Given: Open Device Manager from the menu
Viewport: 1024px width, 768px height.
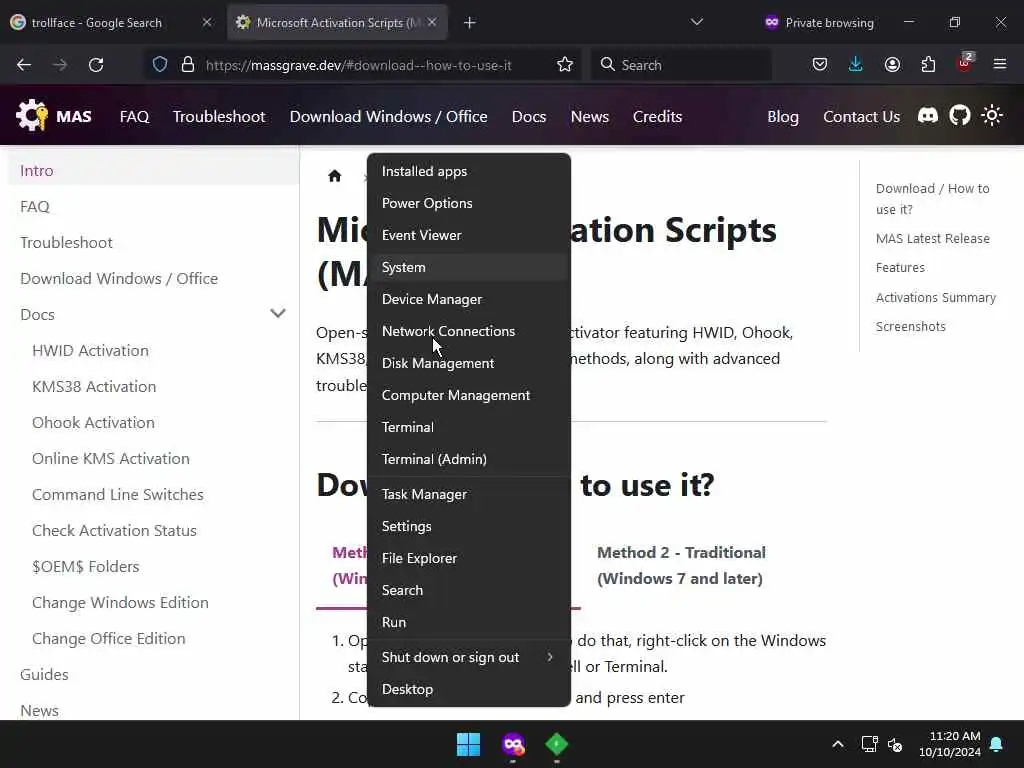Looking at the screenshot, I should pos(468,299).
